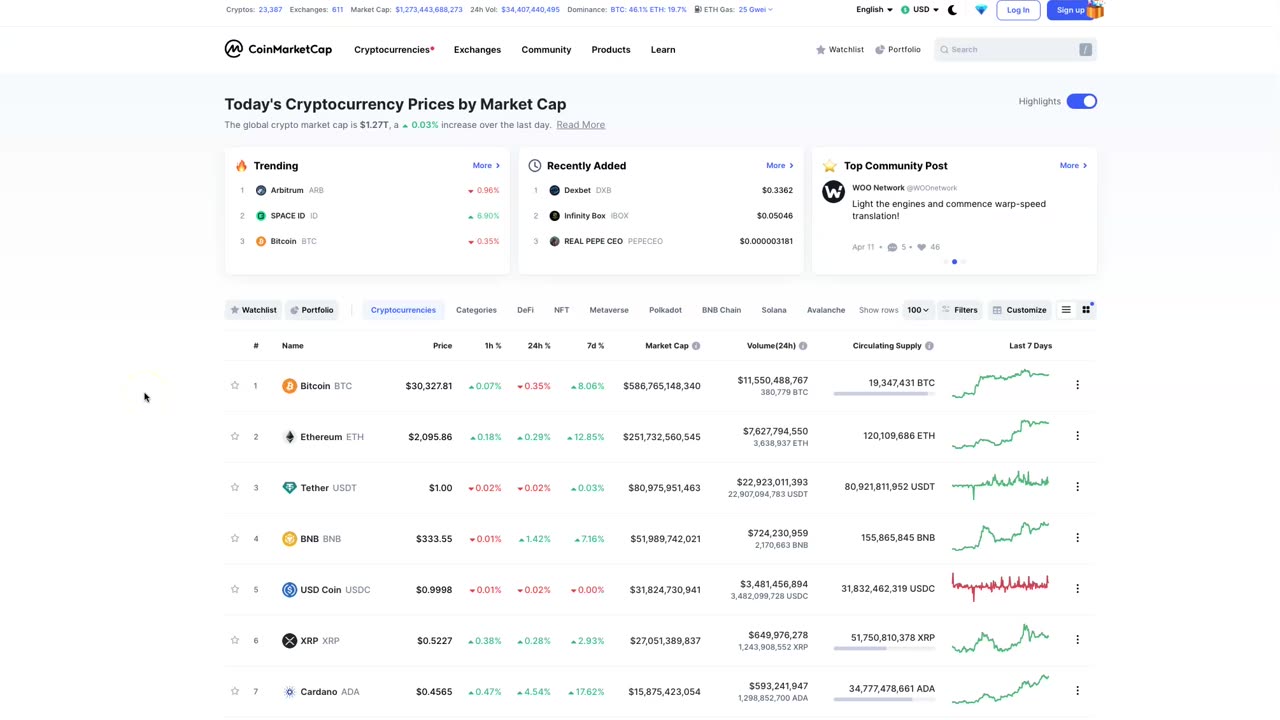Select the DeFi tab
This screenshot has height=720, width=1280.
(x=525, y=310)
